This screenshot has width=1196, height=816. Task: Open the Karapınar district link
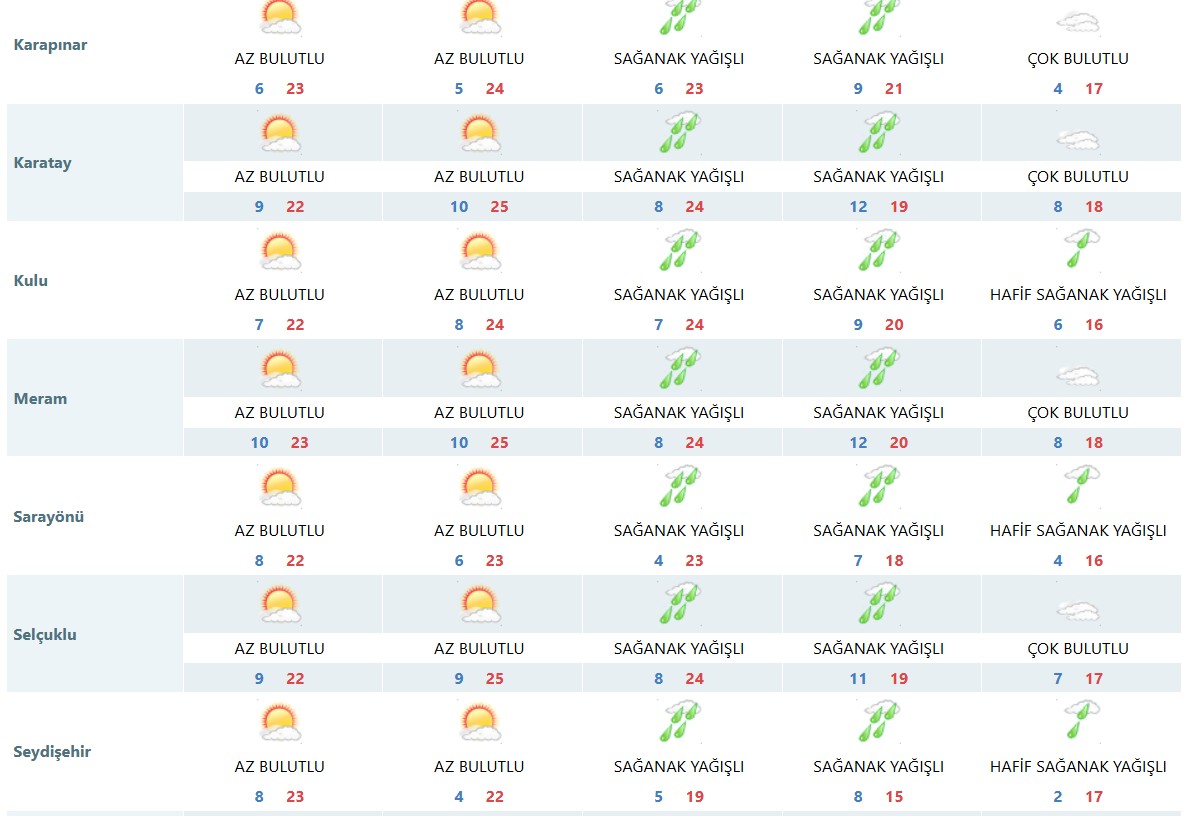tap(51, 45)
